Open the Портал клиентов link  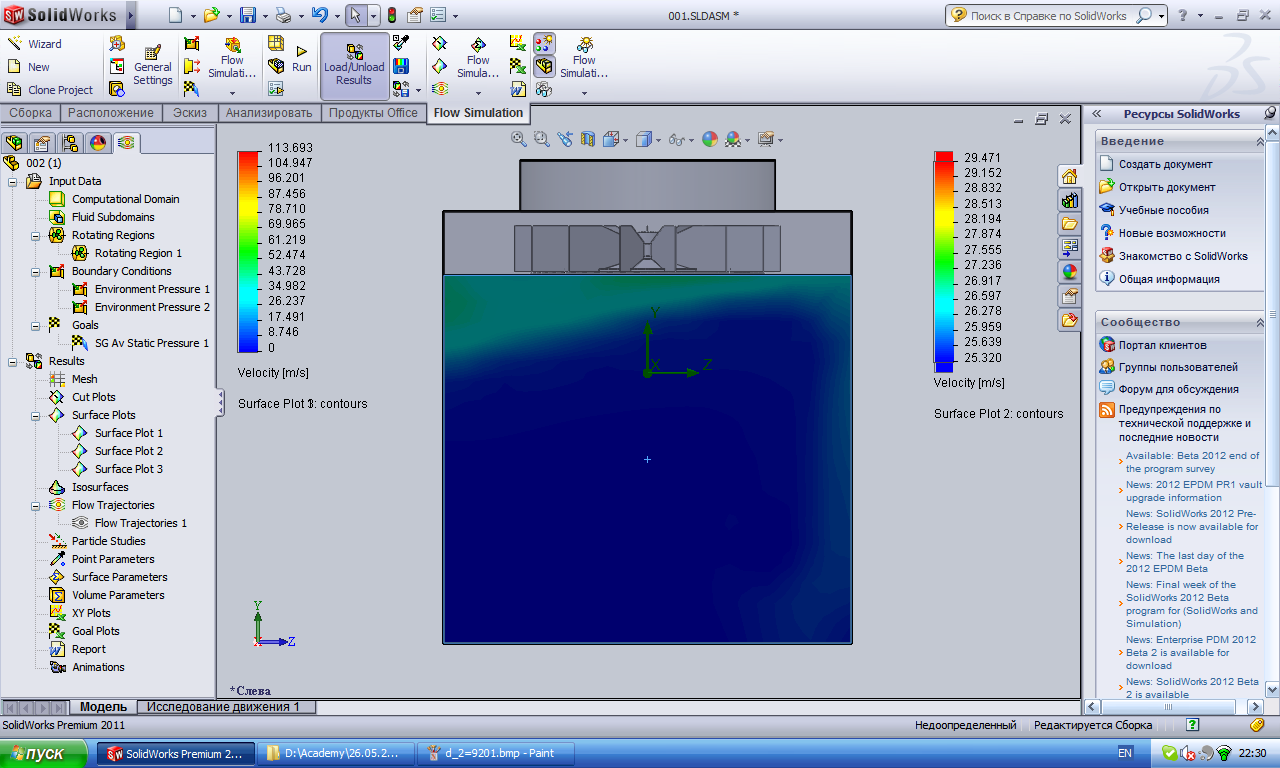click(x=1164, y=345)
